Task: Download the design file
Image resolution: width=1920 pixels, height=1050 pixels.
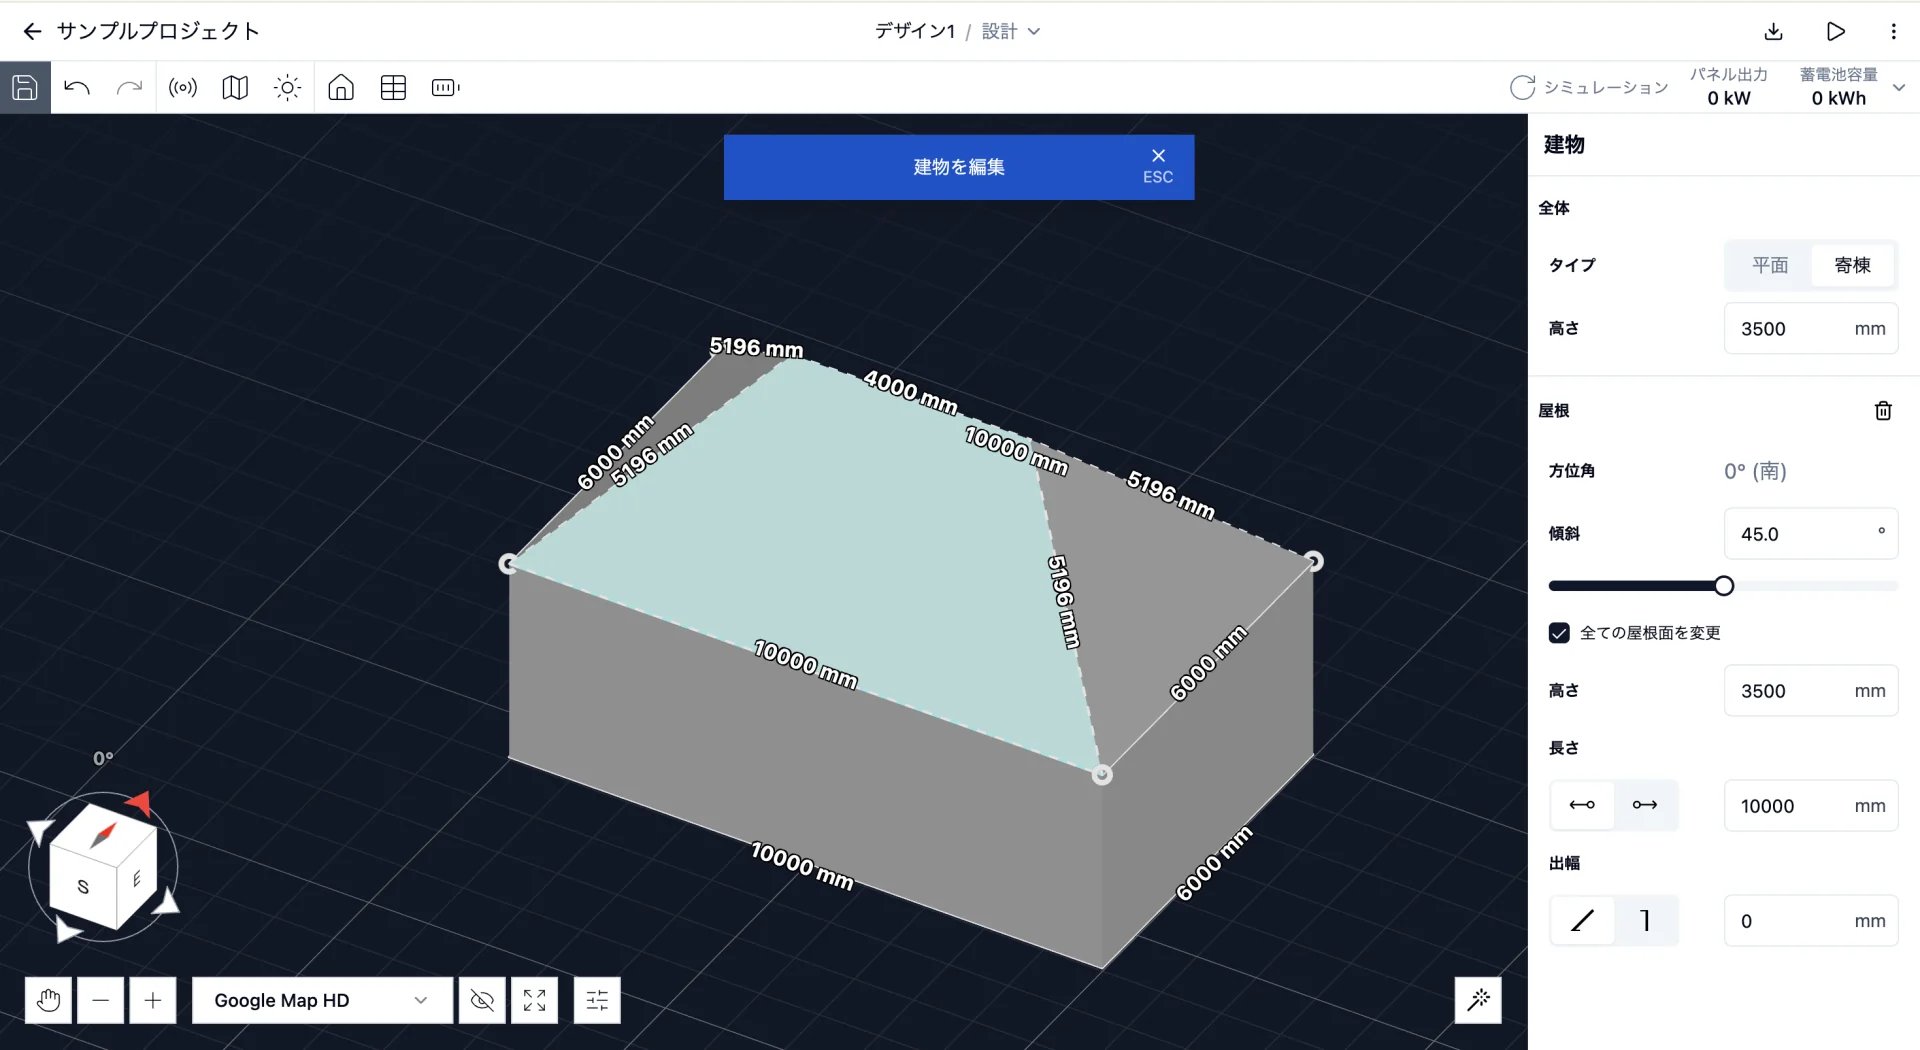Action: pos(1773,31)
